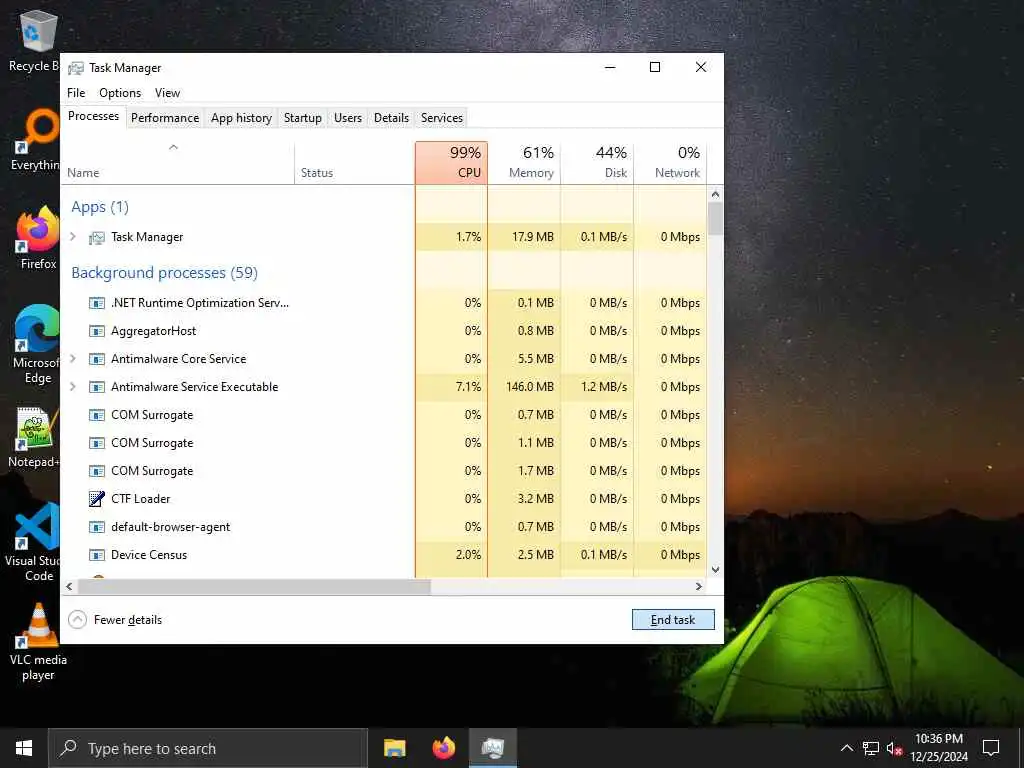
Task: Sort by the Status column header
Action: click(x=355, y=163)
